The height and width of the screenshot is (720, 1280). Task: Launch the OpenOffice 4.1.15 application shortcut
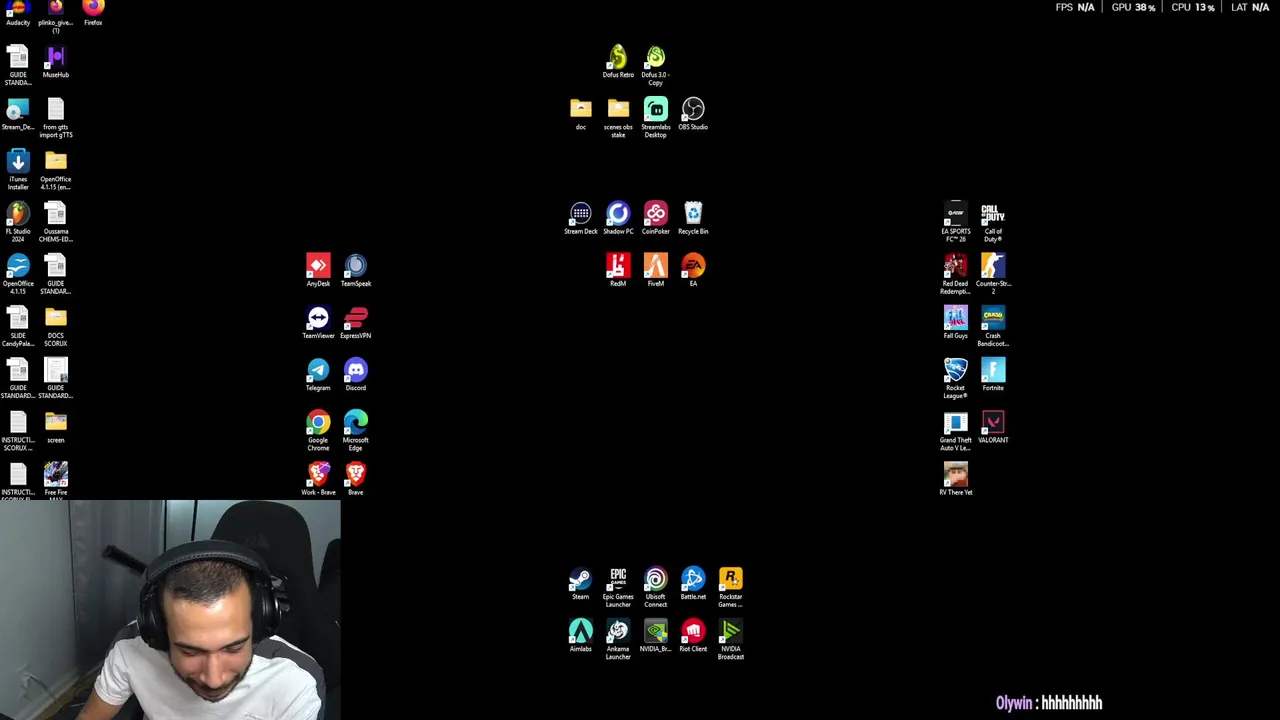coord(18,274)
